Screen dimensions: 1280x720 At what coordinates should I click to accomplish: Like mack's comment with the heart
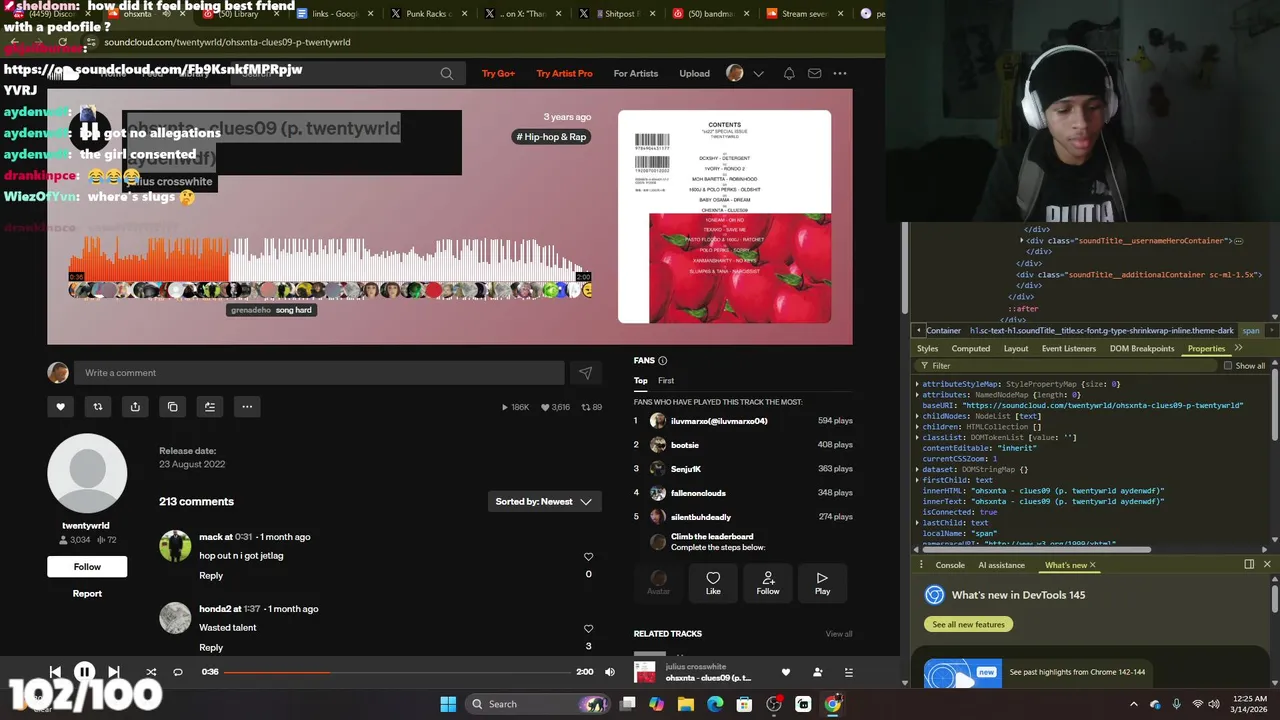pos(588,557)
